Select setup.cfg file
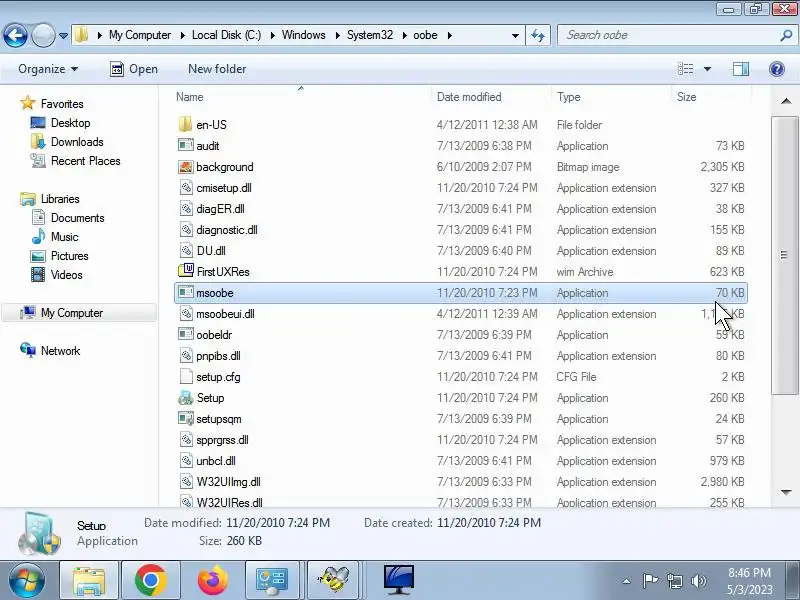Viewport: 800px width, 600px height. [x=461, y=377]
